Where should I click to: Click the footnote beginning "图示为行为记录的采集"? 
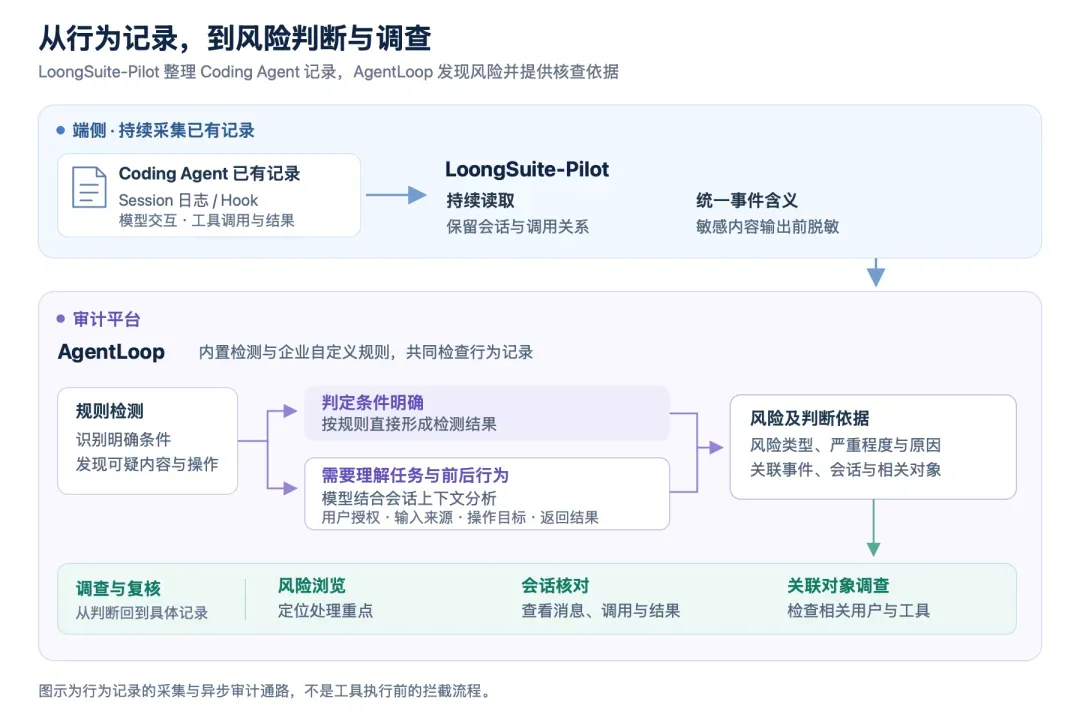[265, 691]
